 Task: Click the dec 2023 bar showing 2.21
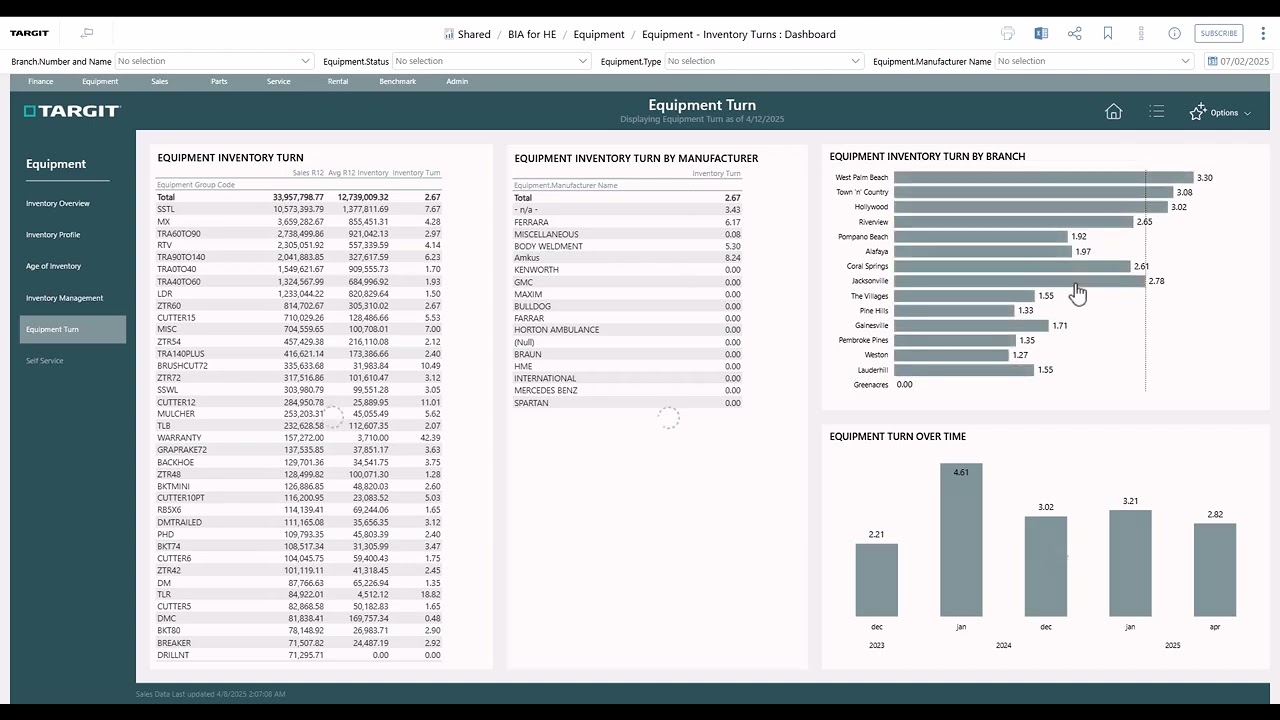pyautogui.click(x=876, y=580)
